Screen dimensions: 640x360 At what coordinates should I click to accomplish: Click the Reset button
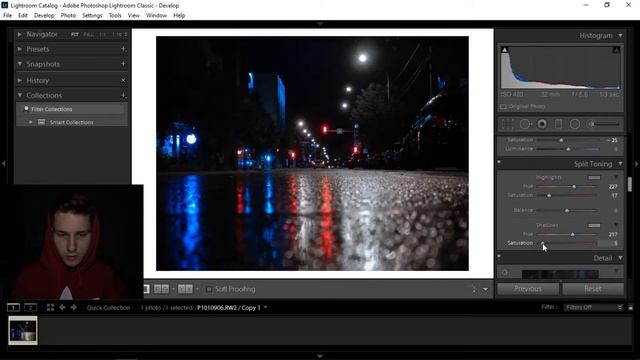(593, 289)
